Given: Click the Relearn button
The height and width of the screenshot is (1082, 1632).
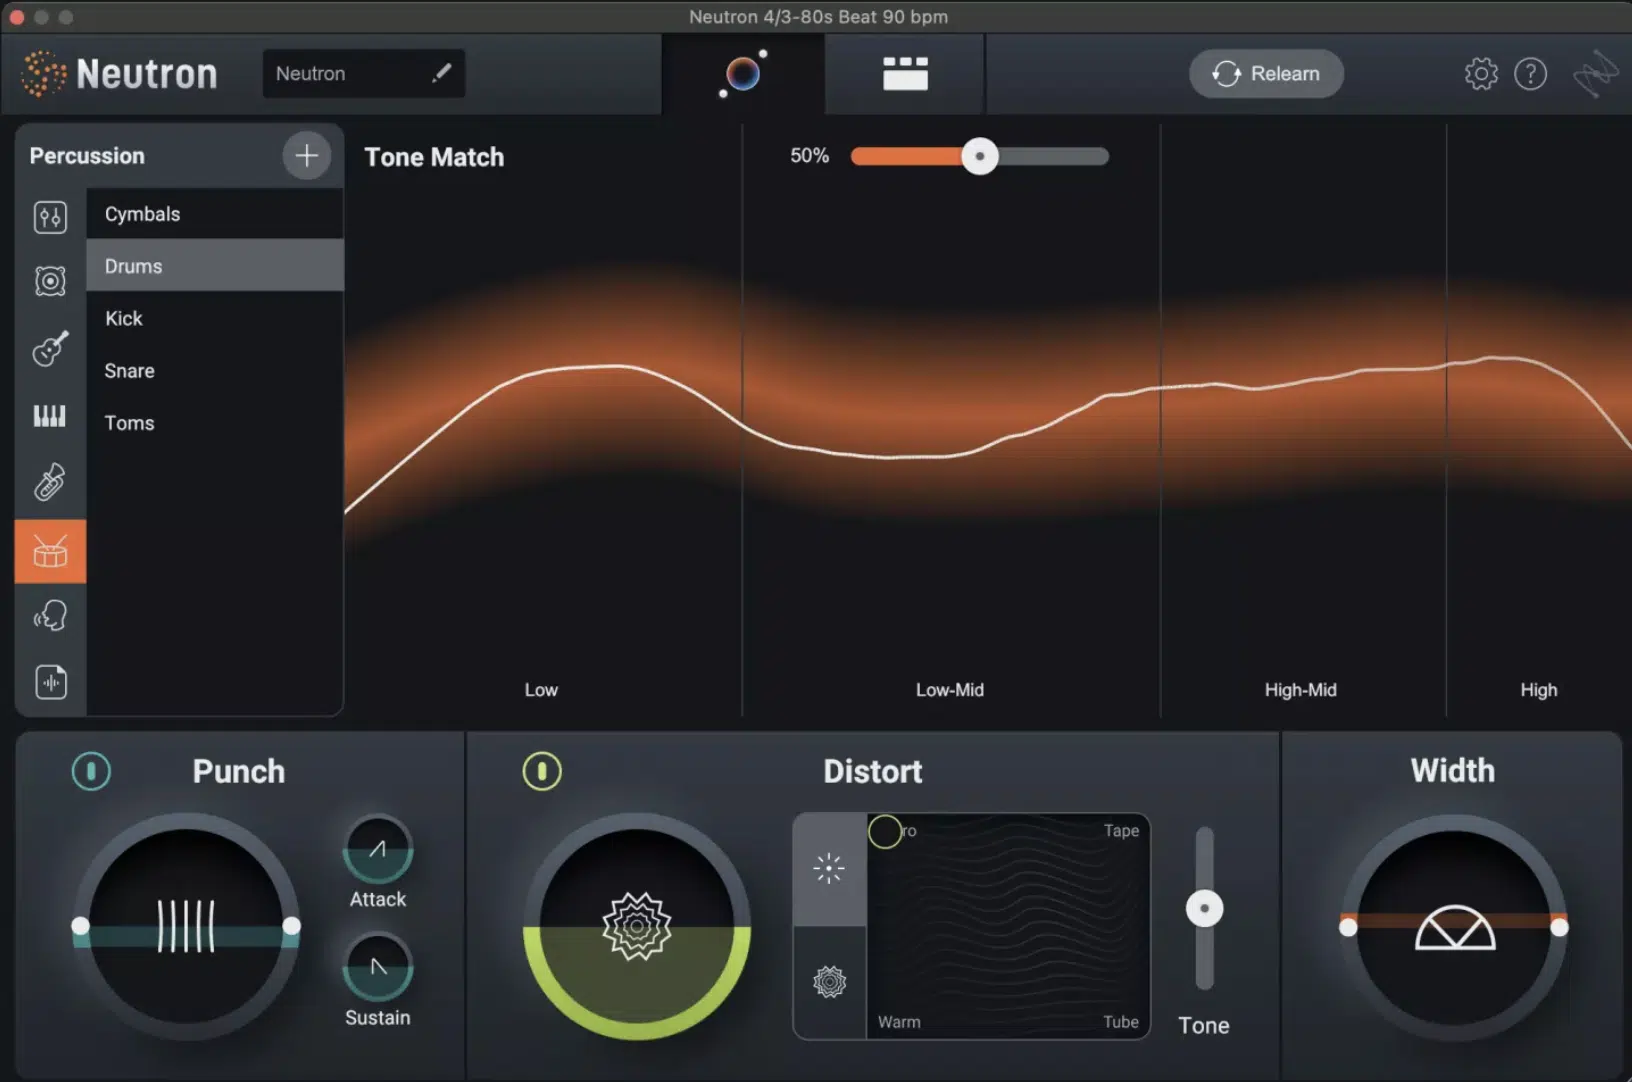Looking at the screenshot, I should tap(1266, 73).
